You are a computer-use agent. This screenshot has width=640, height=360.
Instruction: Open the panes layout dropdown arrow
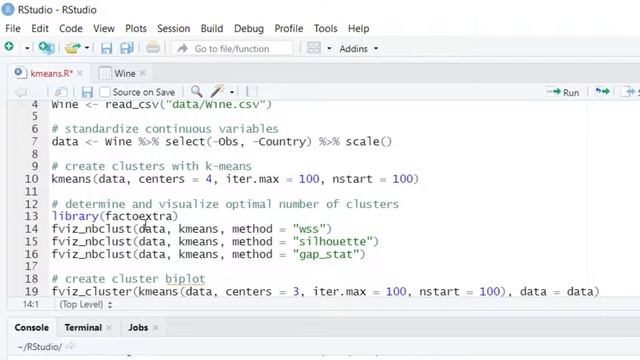coord(329,49)
